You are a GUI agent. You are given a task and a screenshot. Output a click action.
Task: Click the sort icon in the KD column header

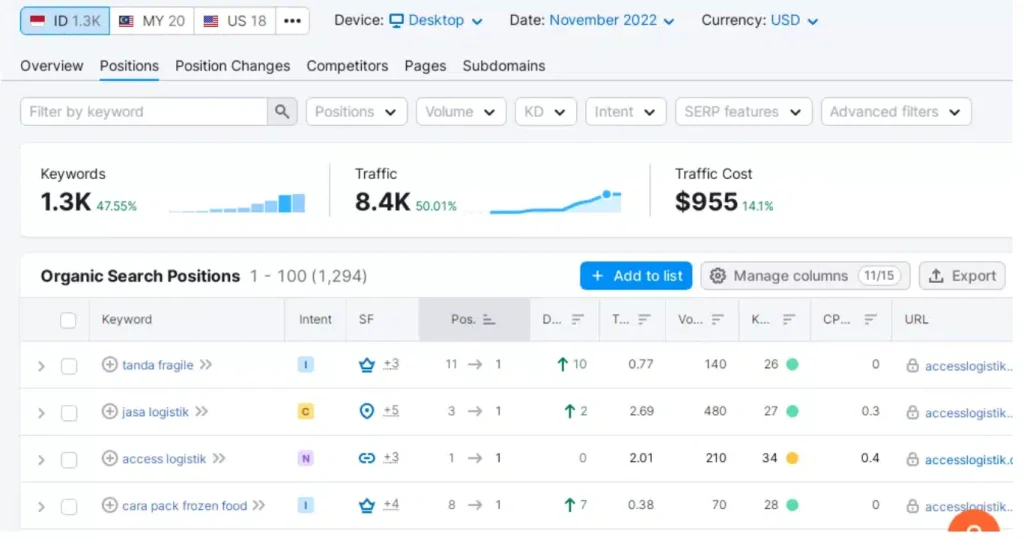[x=789, y=320]
